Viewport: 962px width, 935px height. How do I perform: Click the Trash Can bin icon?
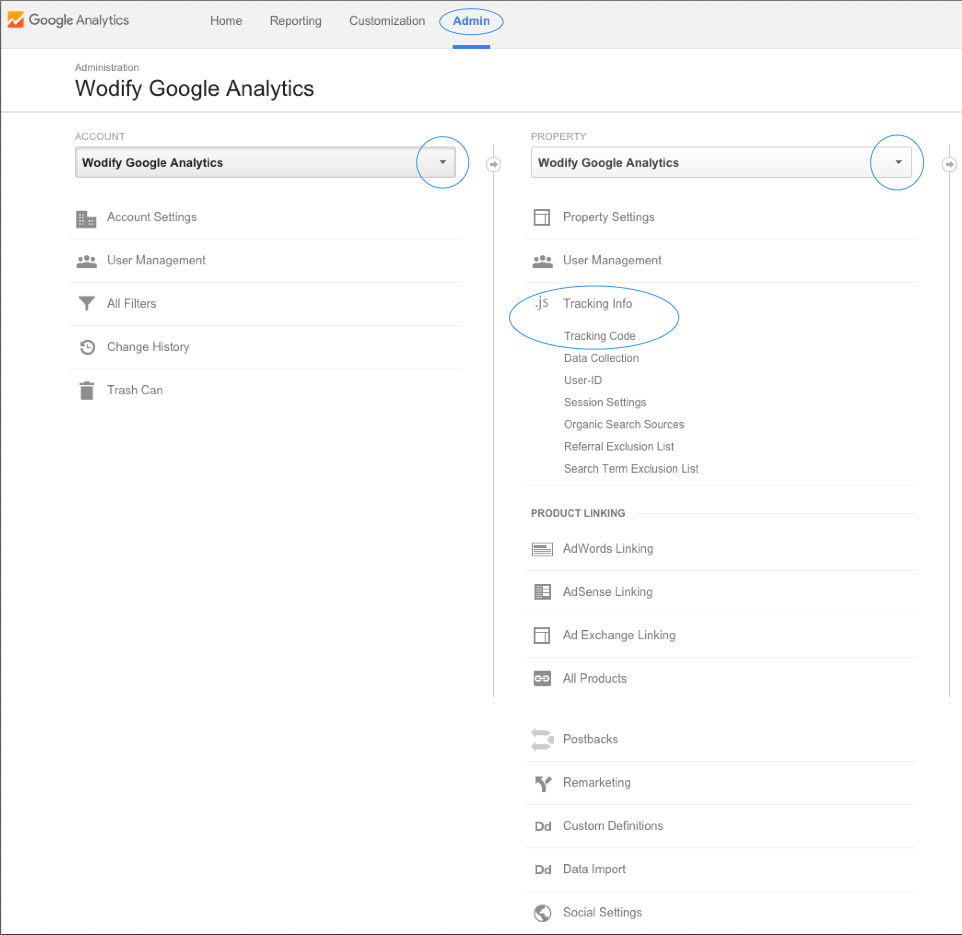tap(87, 390)
